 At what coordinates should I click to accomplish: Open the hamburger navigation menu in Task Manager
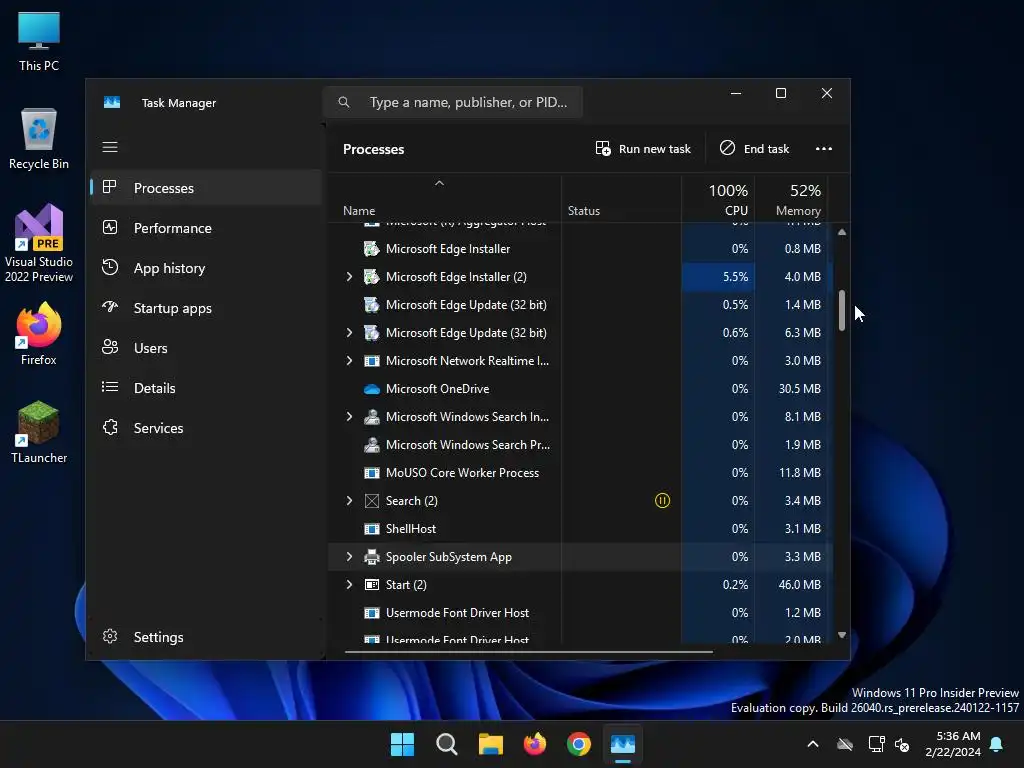coord(110,147)
